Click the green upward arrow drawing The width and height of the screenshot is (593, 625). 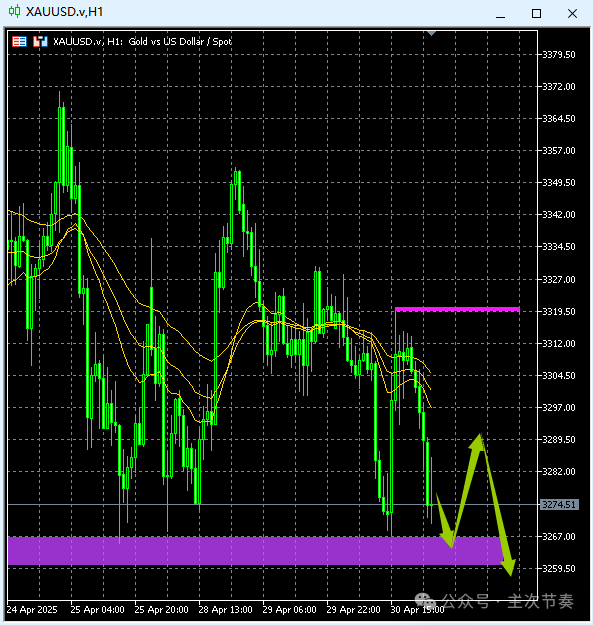click(x=467, y=488)
